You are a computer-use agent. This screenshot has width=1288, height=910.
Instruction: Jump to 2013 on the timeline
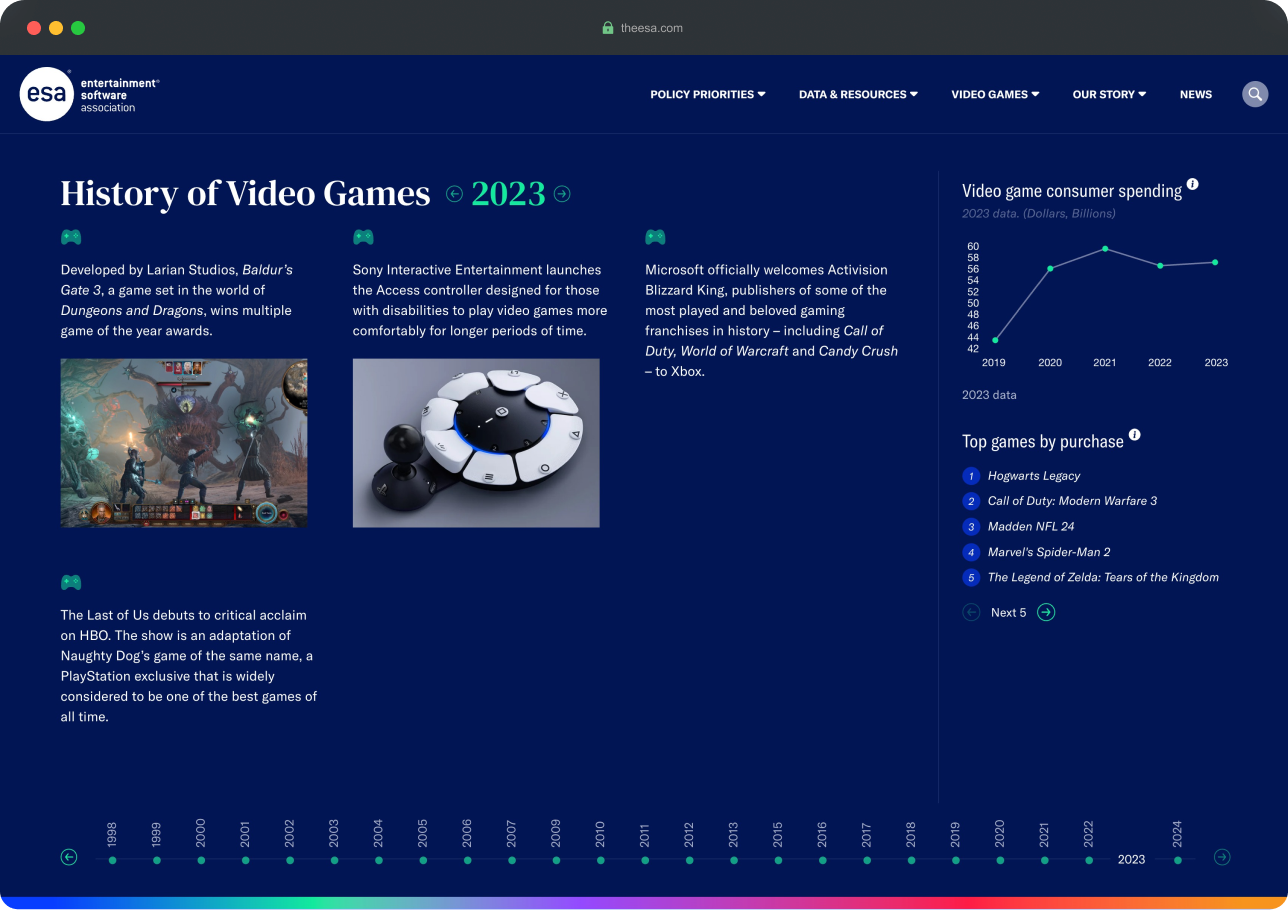click(733, 843)
